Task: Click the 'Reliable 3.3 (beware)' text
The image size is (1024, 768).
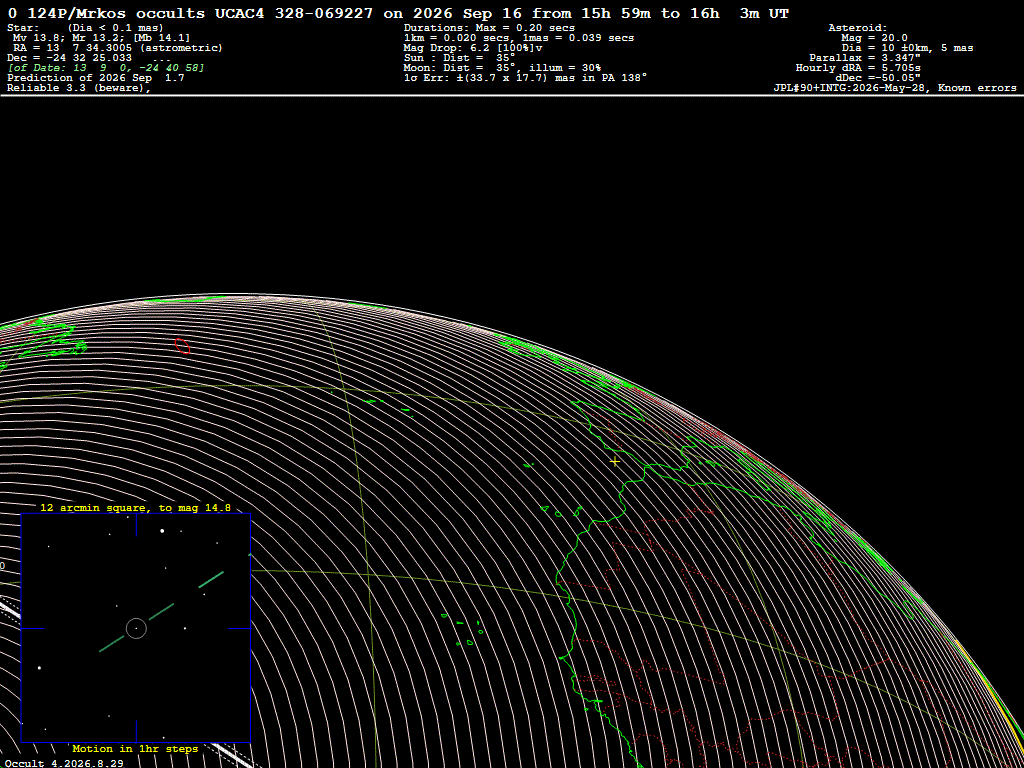Action: pyautogui.click(x=80, y=88)
